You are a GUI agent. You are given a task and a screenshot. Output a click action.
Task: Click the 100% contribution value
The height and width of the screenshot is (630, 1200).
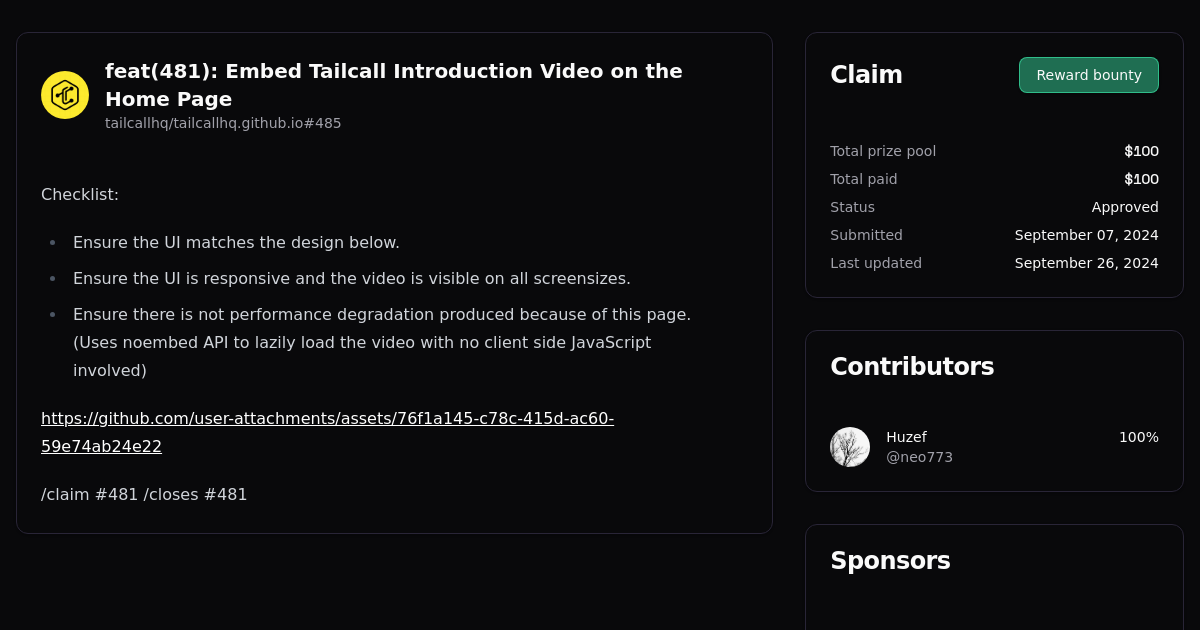(x=1139, y=437)
